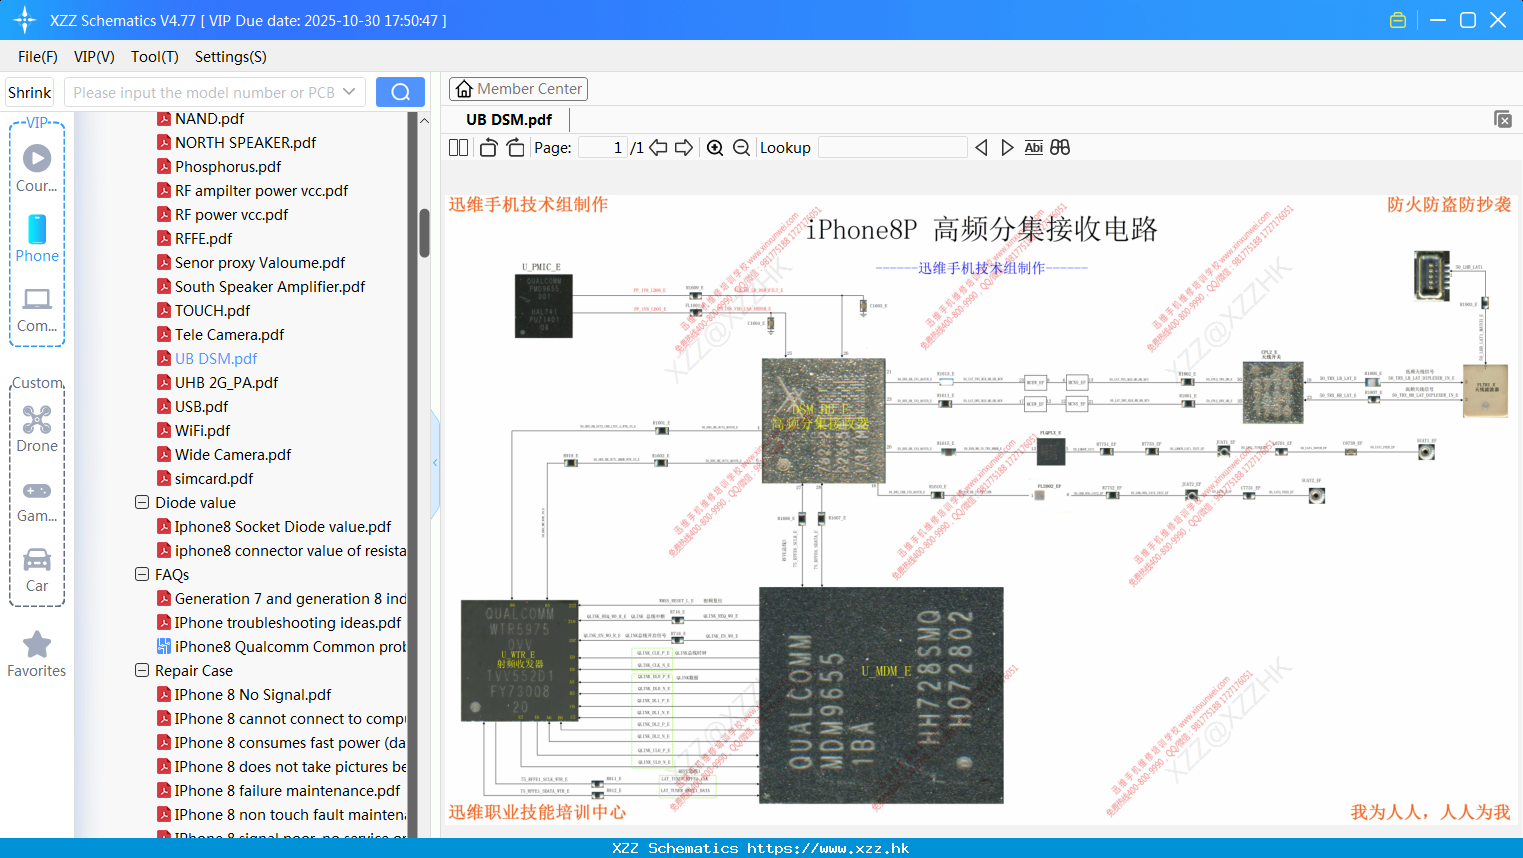Open NORTH SPEAKER.pdf
Image resolution: width=1523 pixels, height=858 pixels.
click(x=245, y=142)
